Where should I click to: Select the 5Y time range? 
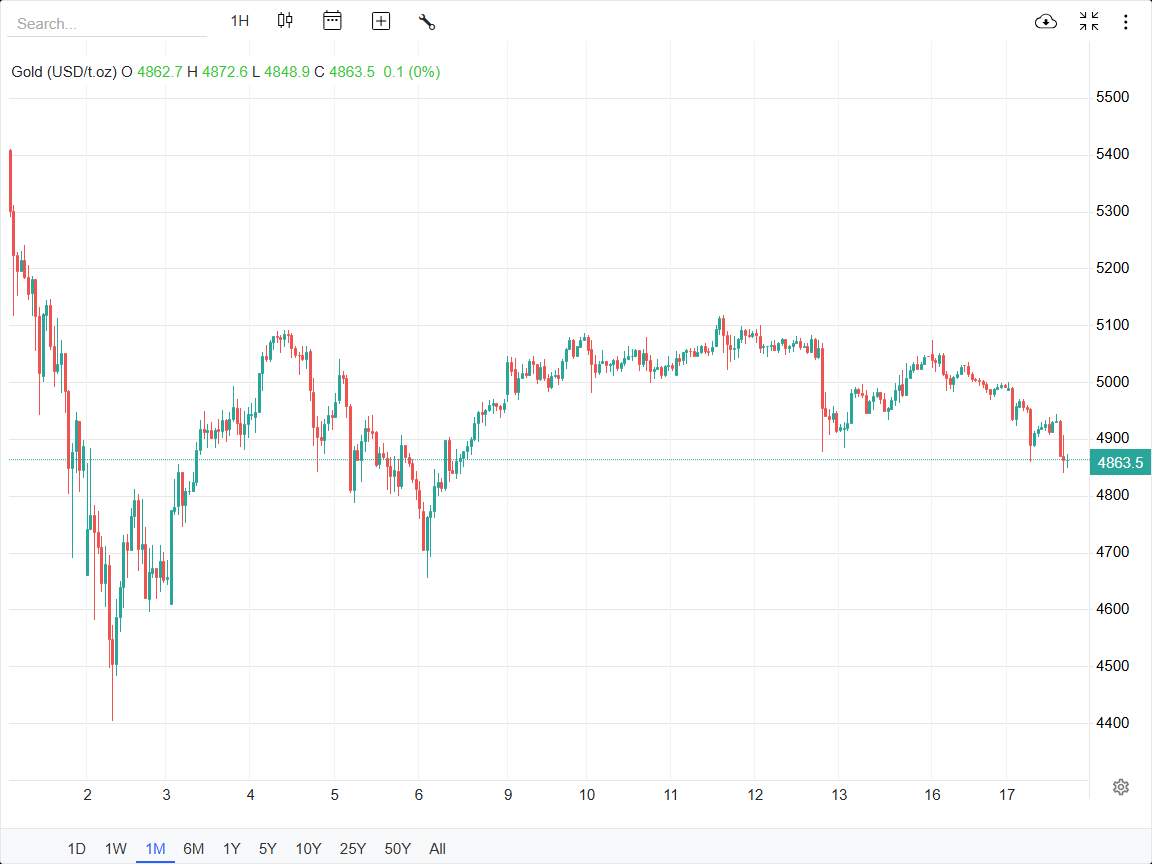click(x=268, y=849)
